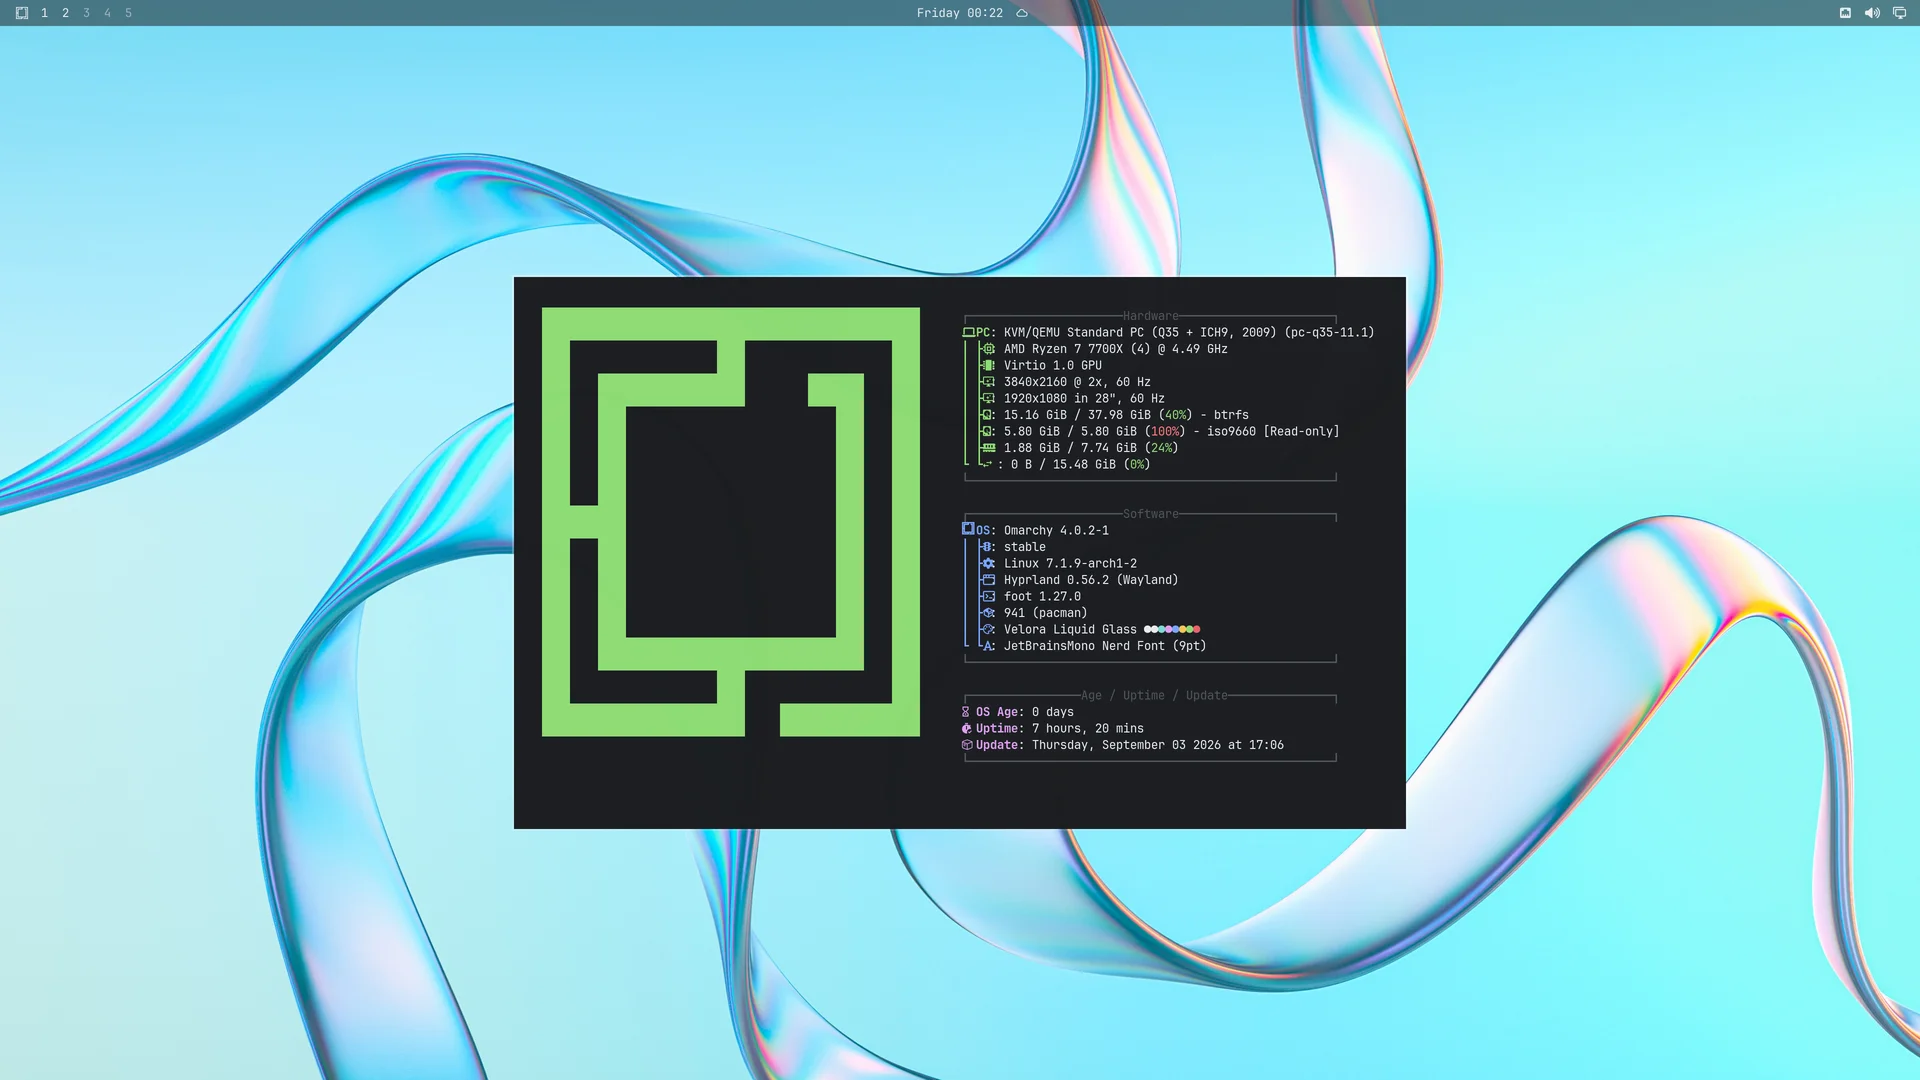Click the terminal icon beside foot 1.27.0
The width and height of the screenshot is (1920, 1080).
988,596
